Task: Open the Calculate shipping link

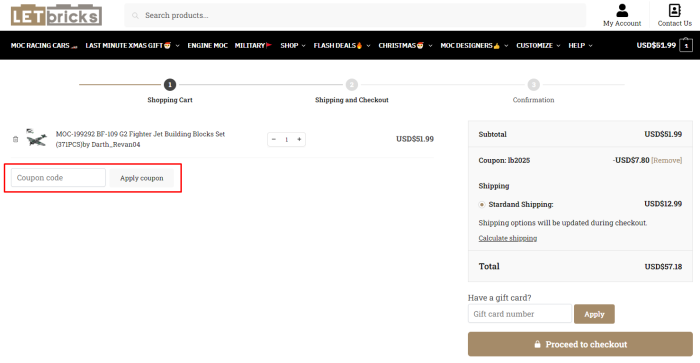Action: [508, 238]
